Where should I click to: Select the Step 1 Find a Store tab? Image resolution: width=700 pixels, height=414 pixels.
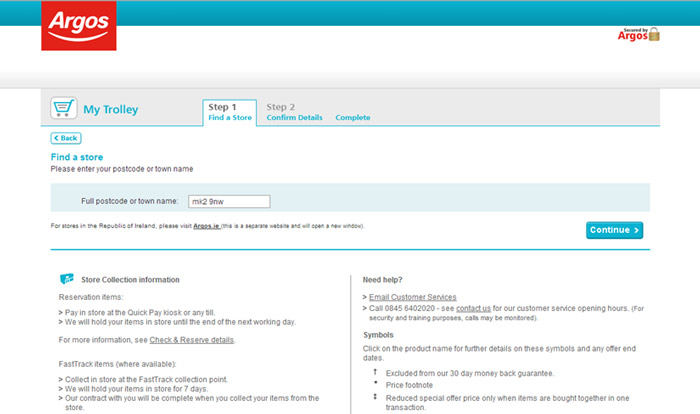coord(229,112)
